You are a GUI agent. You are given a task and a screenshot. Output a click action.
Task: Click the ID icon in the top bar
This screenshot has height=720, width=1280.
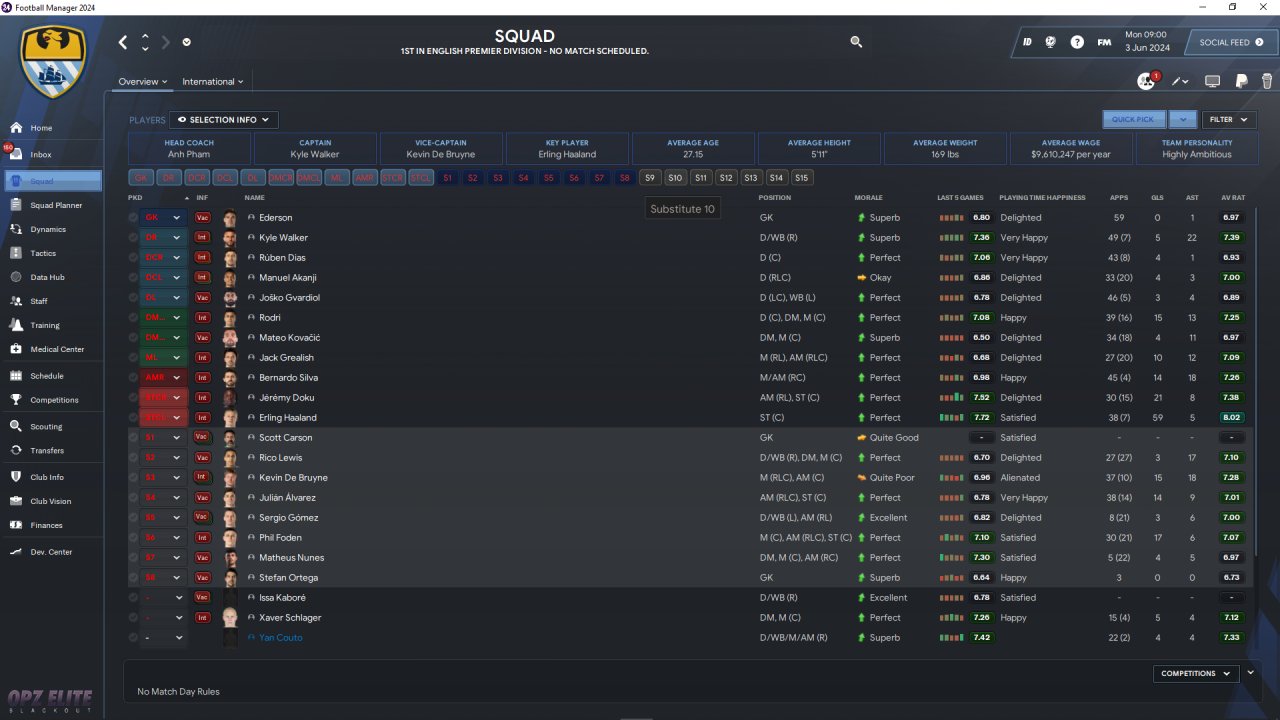[x=1027, y=42]
